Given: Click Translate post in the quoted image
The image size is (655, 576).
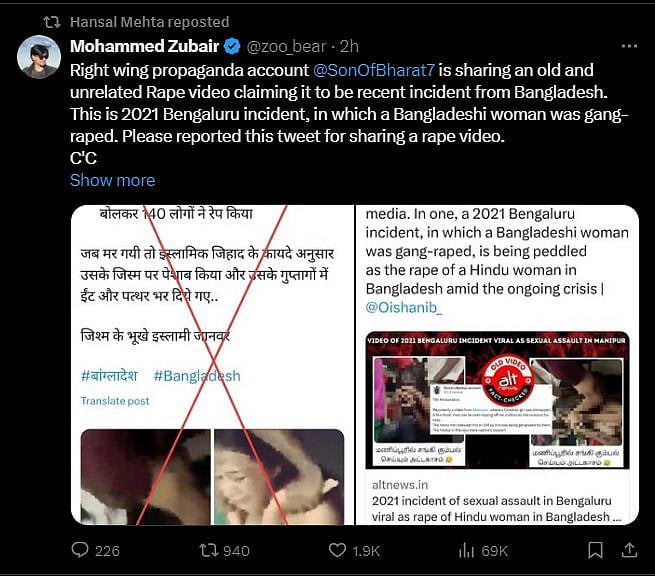Looking at the screenshot, I should click(115, 400).
